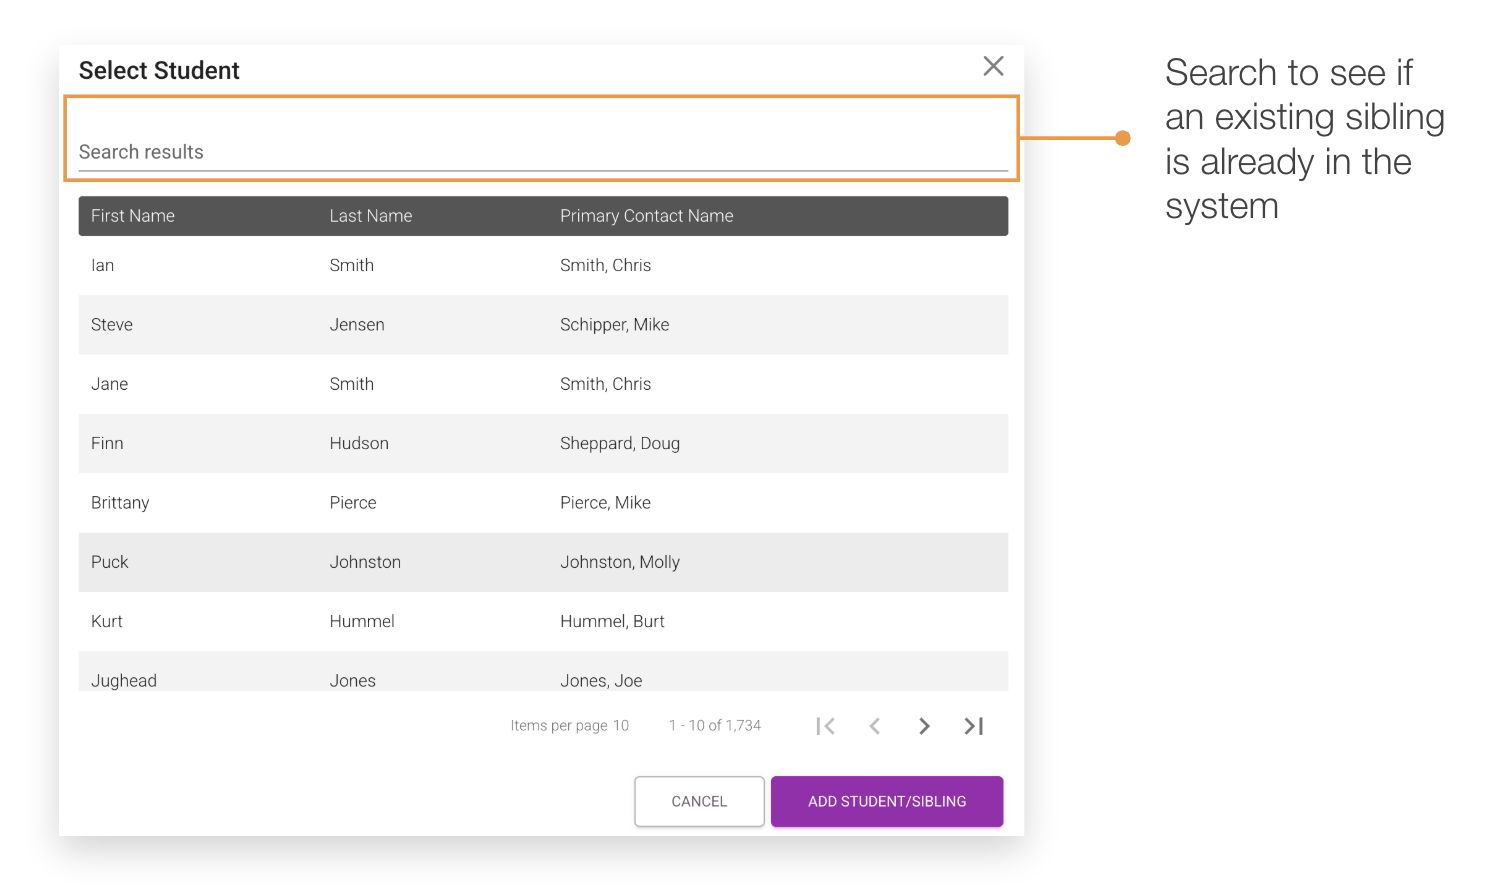
Task: Click the orange callout connector dot
Action: tap(1124, 138)
